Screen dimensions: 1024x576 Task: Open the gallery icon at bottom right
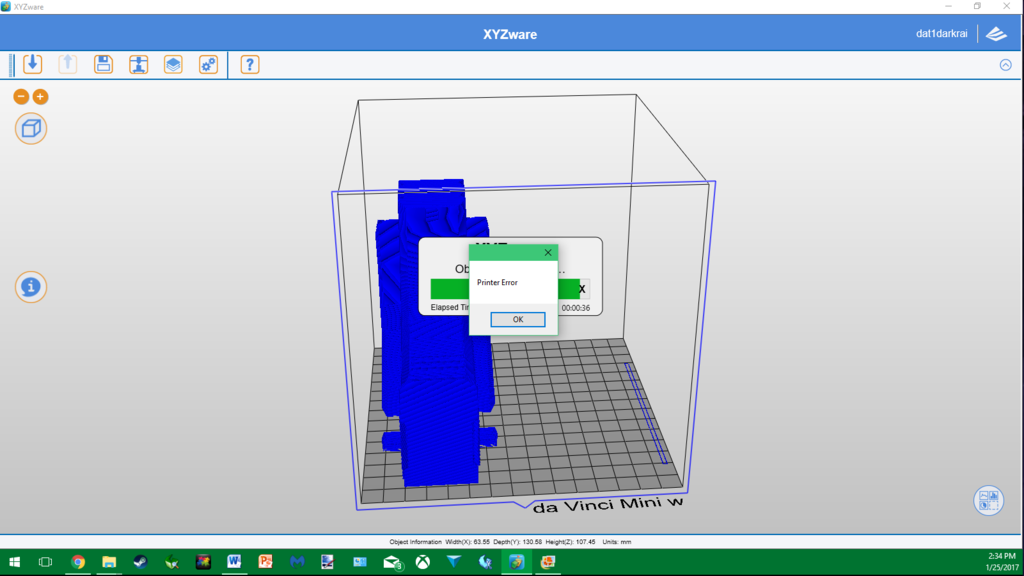(x=988, y=501)
